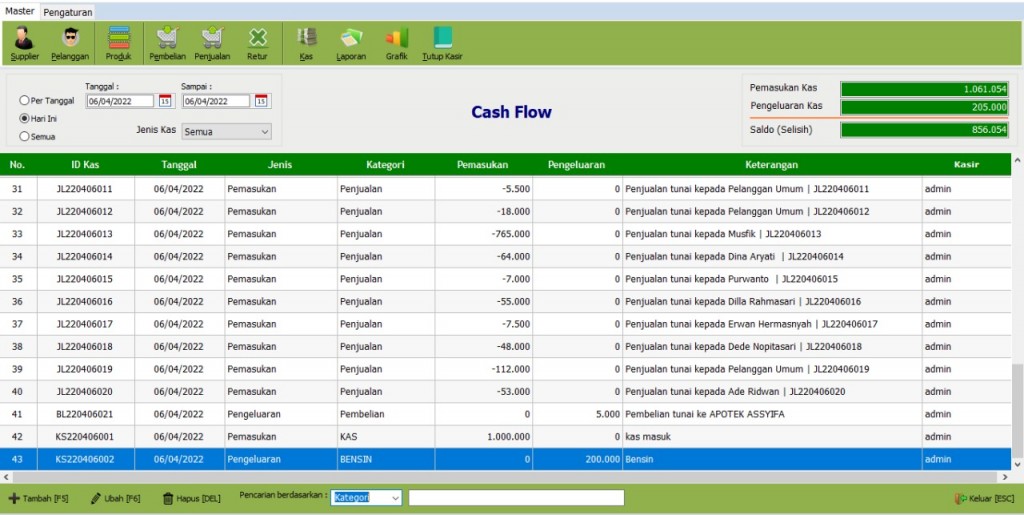This screenshot has height=515, width=1024.
Task: Switch to the Master tab
Action: 20,12
